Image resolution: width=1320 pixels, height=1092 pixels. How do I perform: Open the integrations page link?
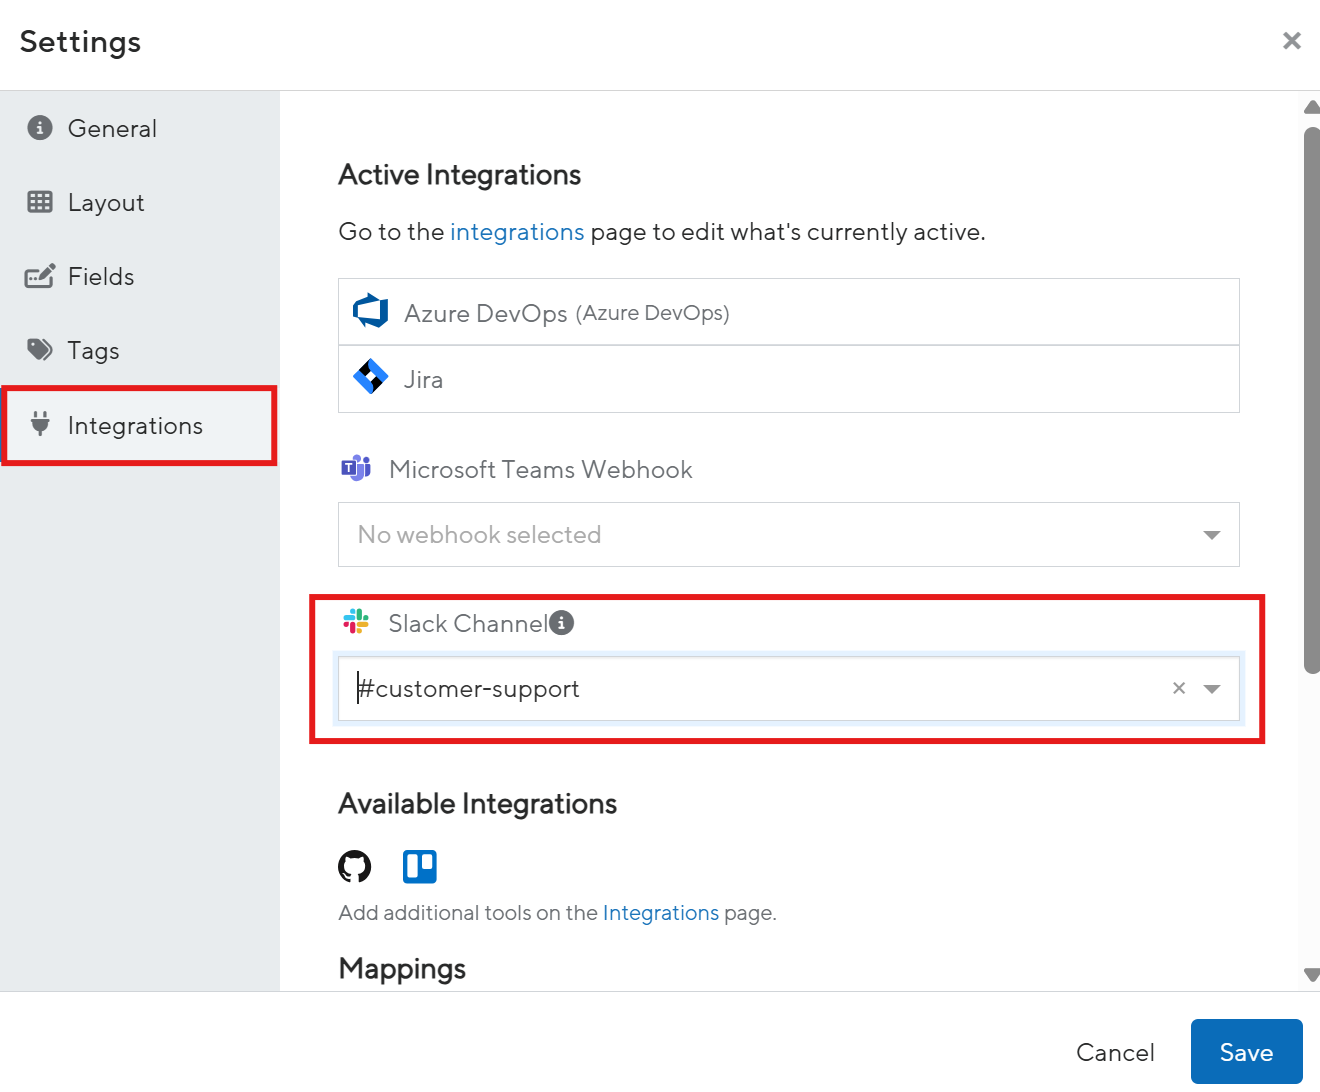[517, 231]
